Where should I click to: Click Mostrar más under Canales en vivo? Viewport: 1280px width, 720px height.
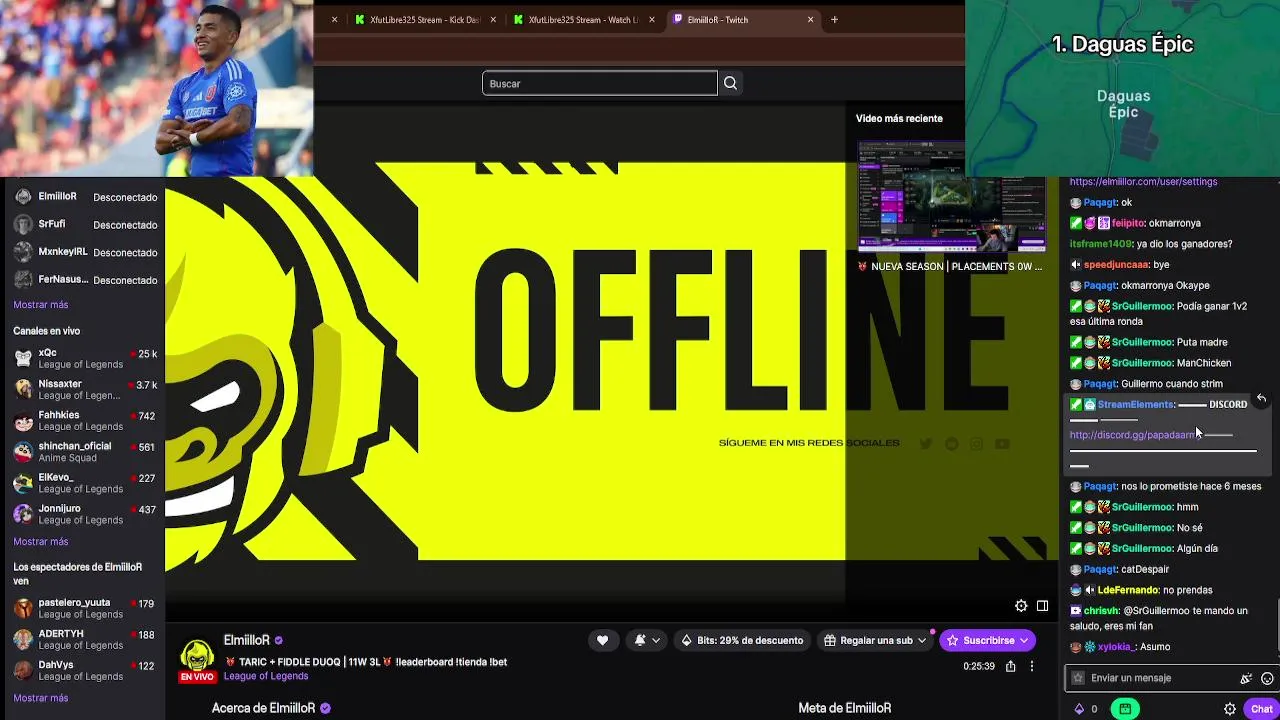[41, 542]
